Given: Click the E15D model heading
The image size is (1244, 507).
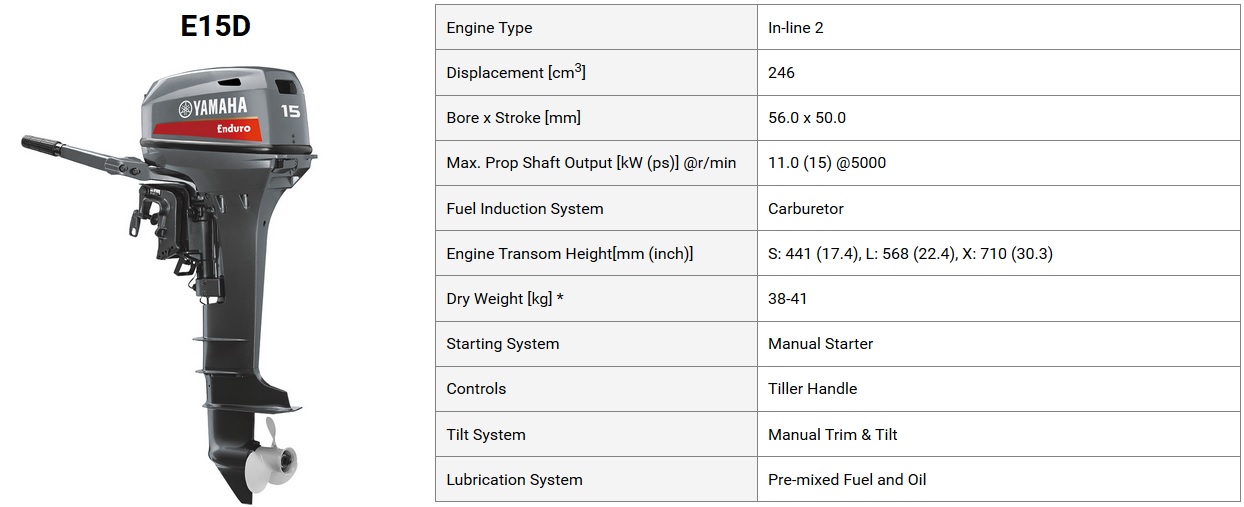Looking at the screenshot, I should coord(215,26).
